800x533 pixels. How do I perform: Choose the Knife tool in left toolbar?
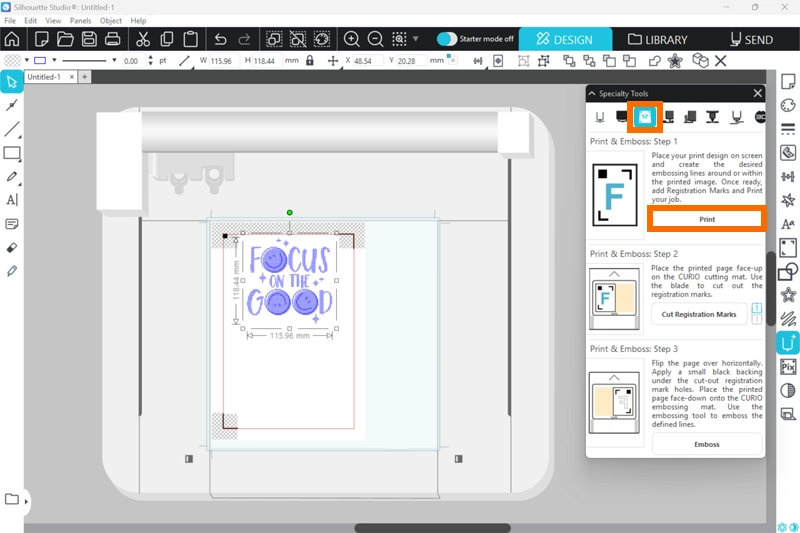(12, 271)
